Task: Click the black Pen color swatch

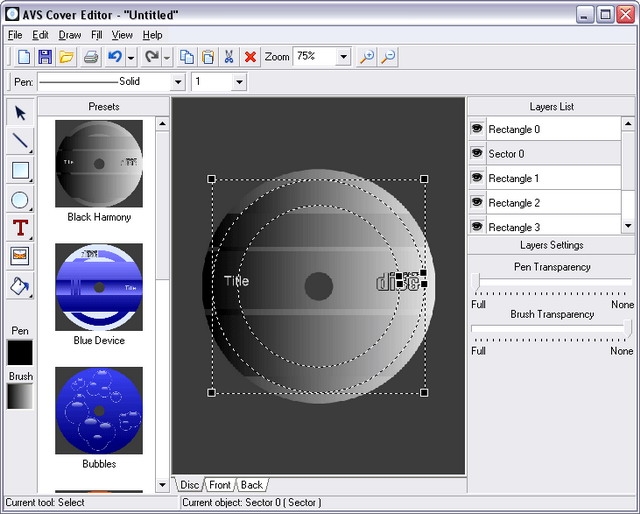Action: (20, 352)
